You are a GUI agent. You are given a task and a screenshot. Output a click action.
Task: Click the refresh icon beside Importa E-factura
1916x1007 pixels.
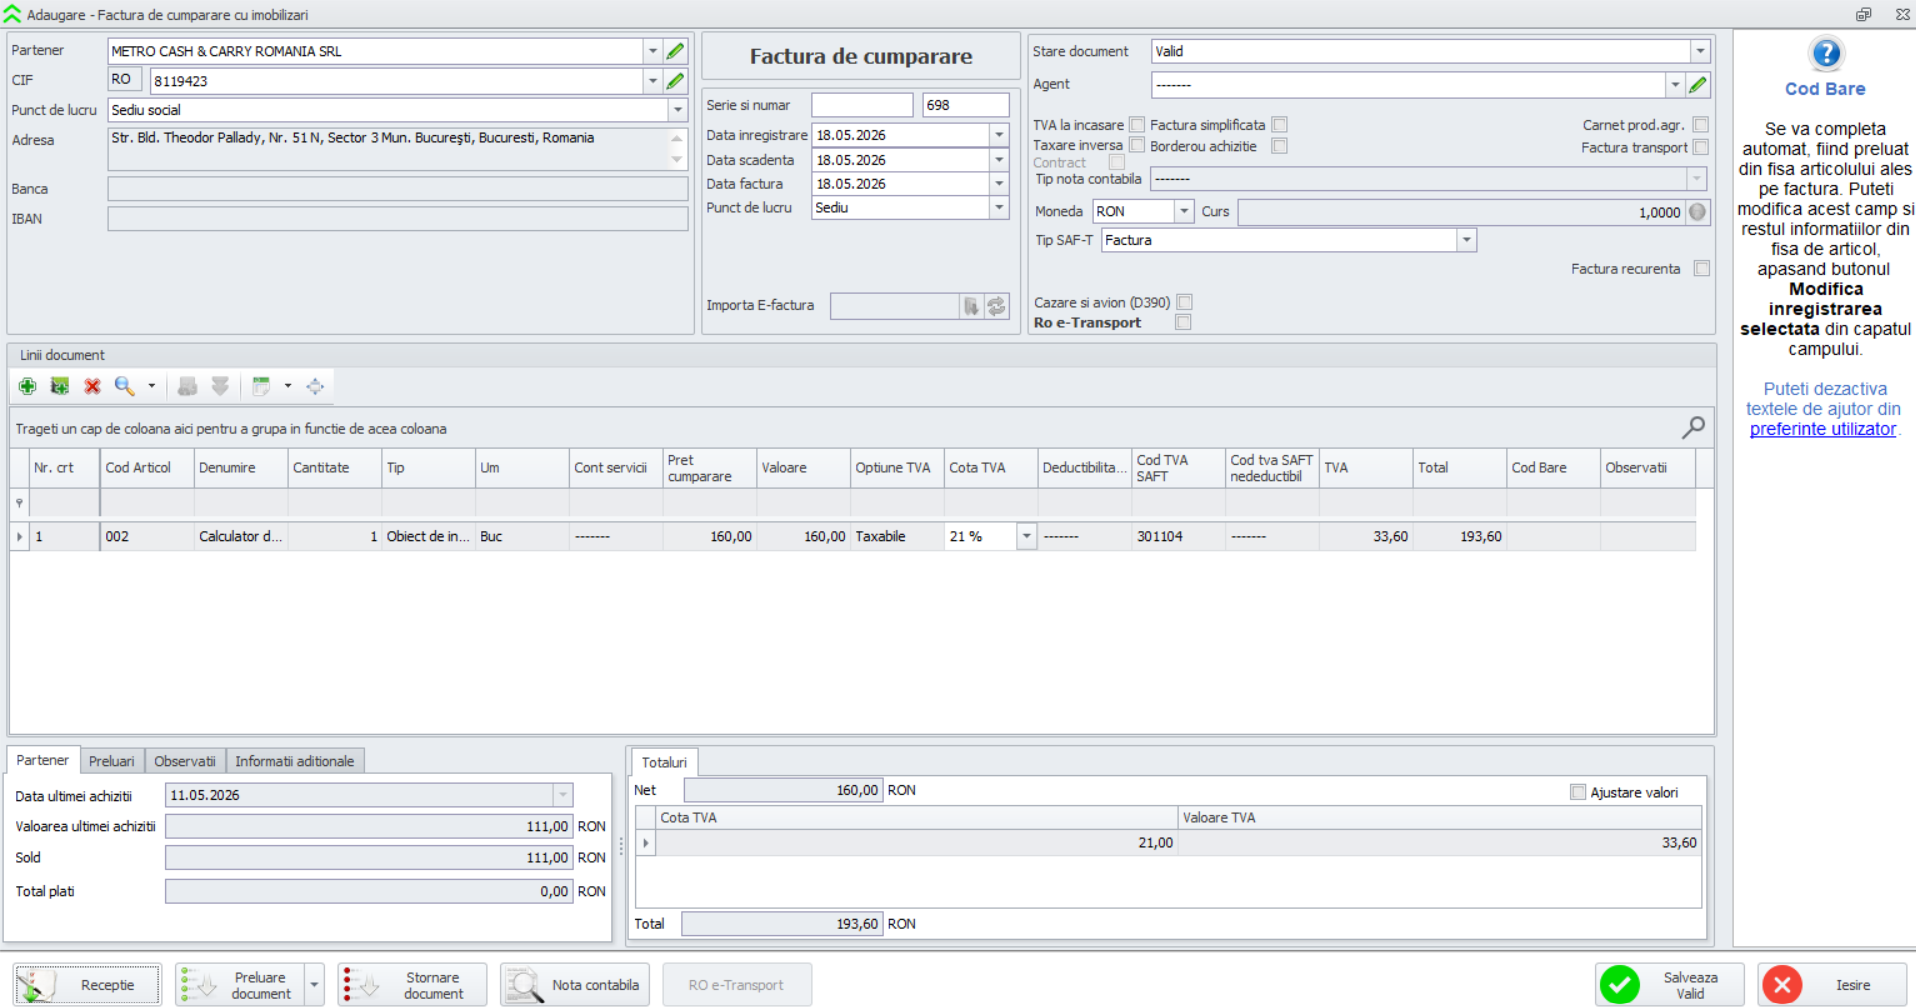tap(997, 306)
